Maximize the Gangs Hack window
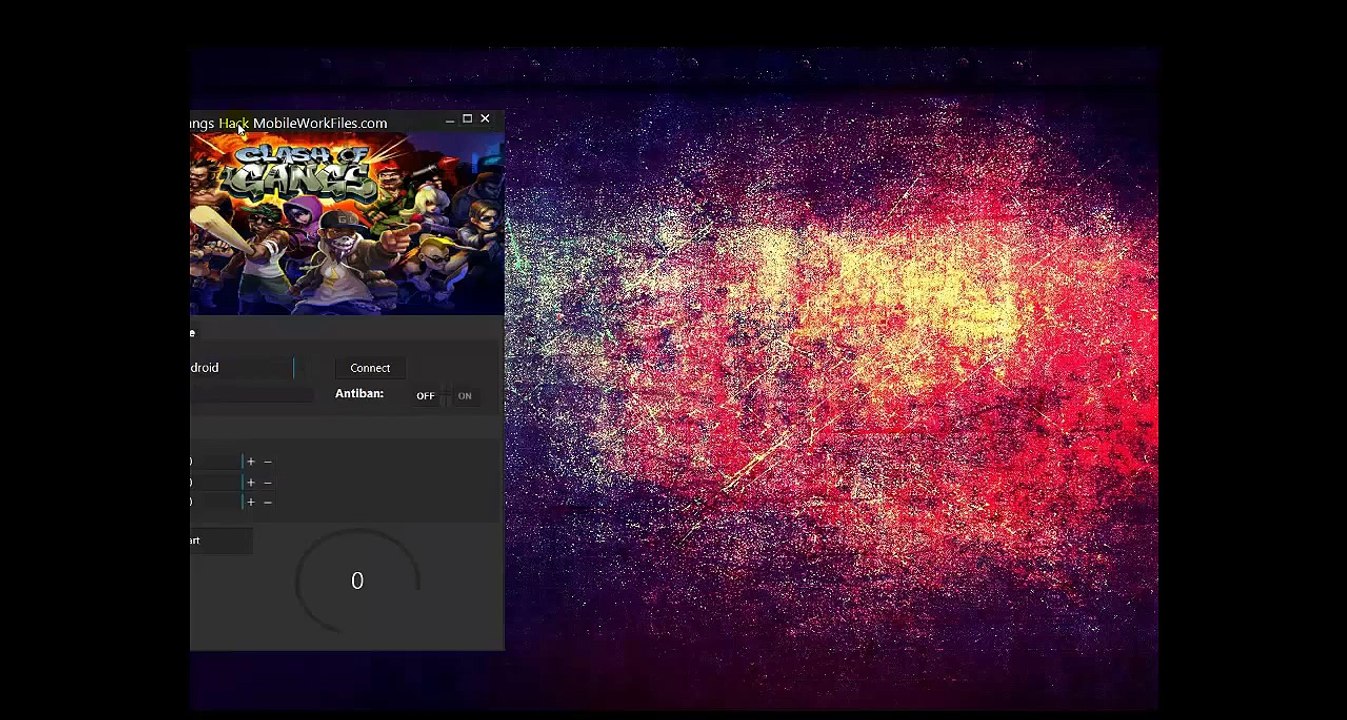This screenshot has height=720, width=1347. [x=467, y=119]
